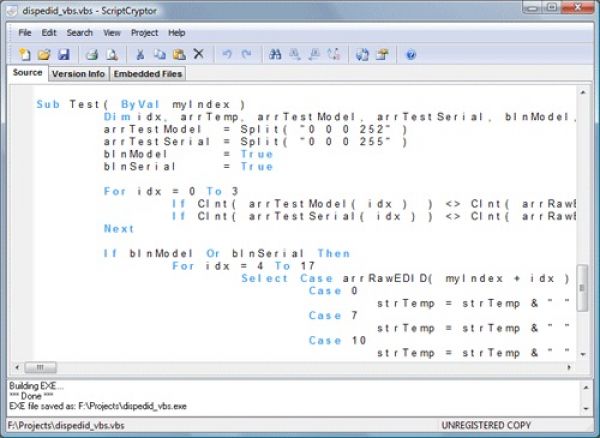Click the output pane's scroll up arrow

tap(586, 388)
